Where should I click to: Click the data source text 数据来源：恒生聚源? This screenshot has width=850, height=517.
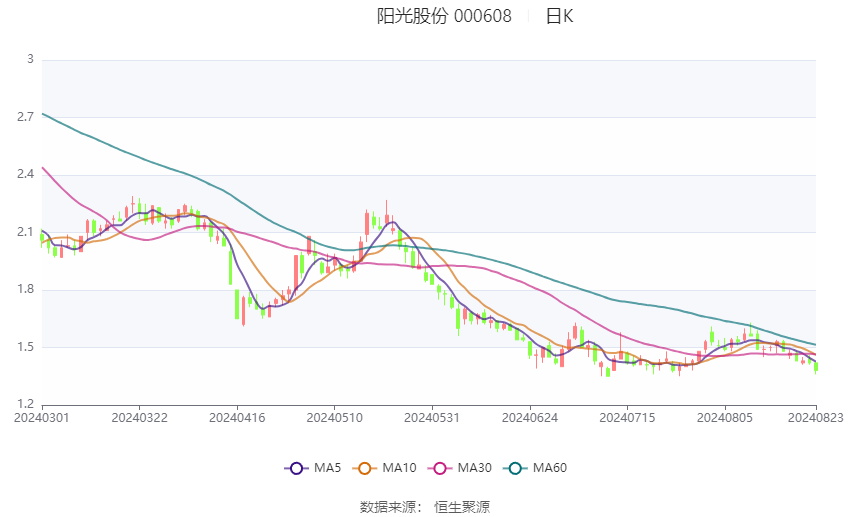click(425, 507)
